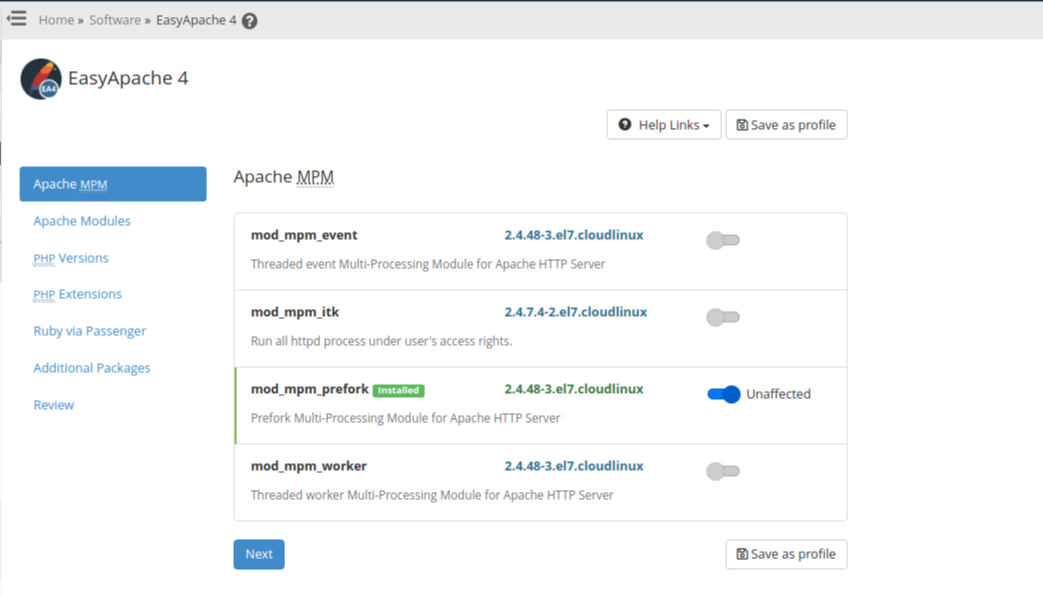
Task: Open the Additional Packages section
Action: point(92,368)
